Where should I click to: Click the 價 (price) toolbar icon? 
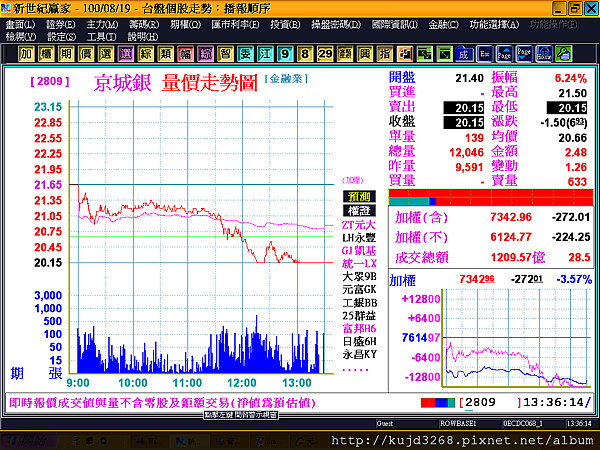point(86,54)
